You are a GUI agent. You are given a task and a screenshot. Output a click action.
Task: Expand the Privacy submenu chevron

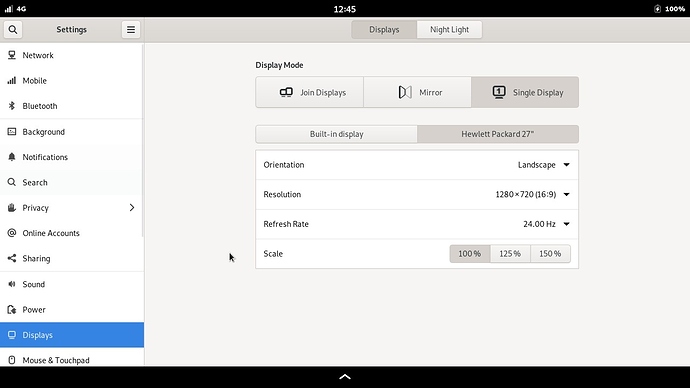132,208
